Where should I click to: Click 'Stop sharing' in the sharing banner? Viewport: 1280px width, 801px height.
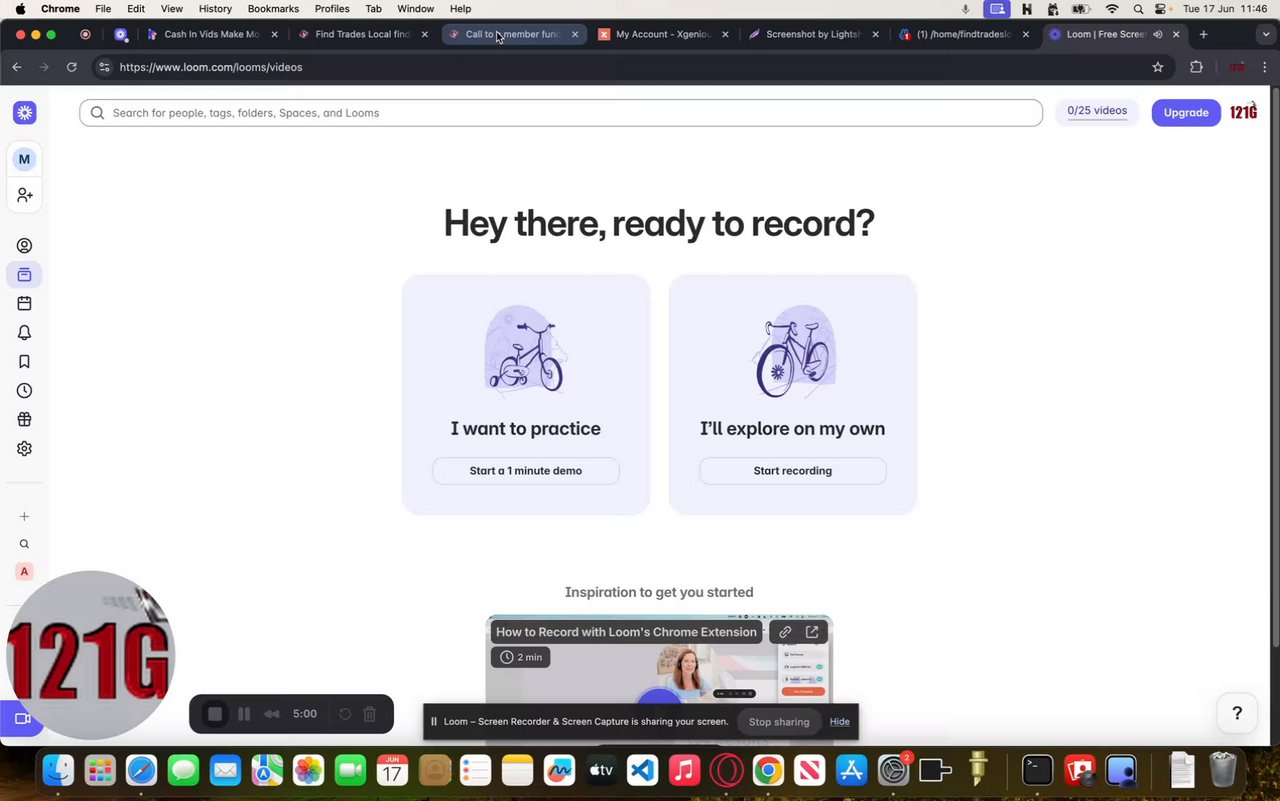point(779,722)
